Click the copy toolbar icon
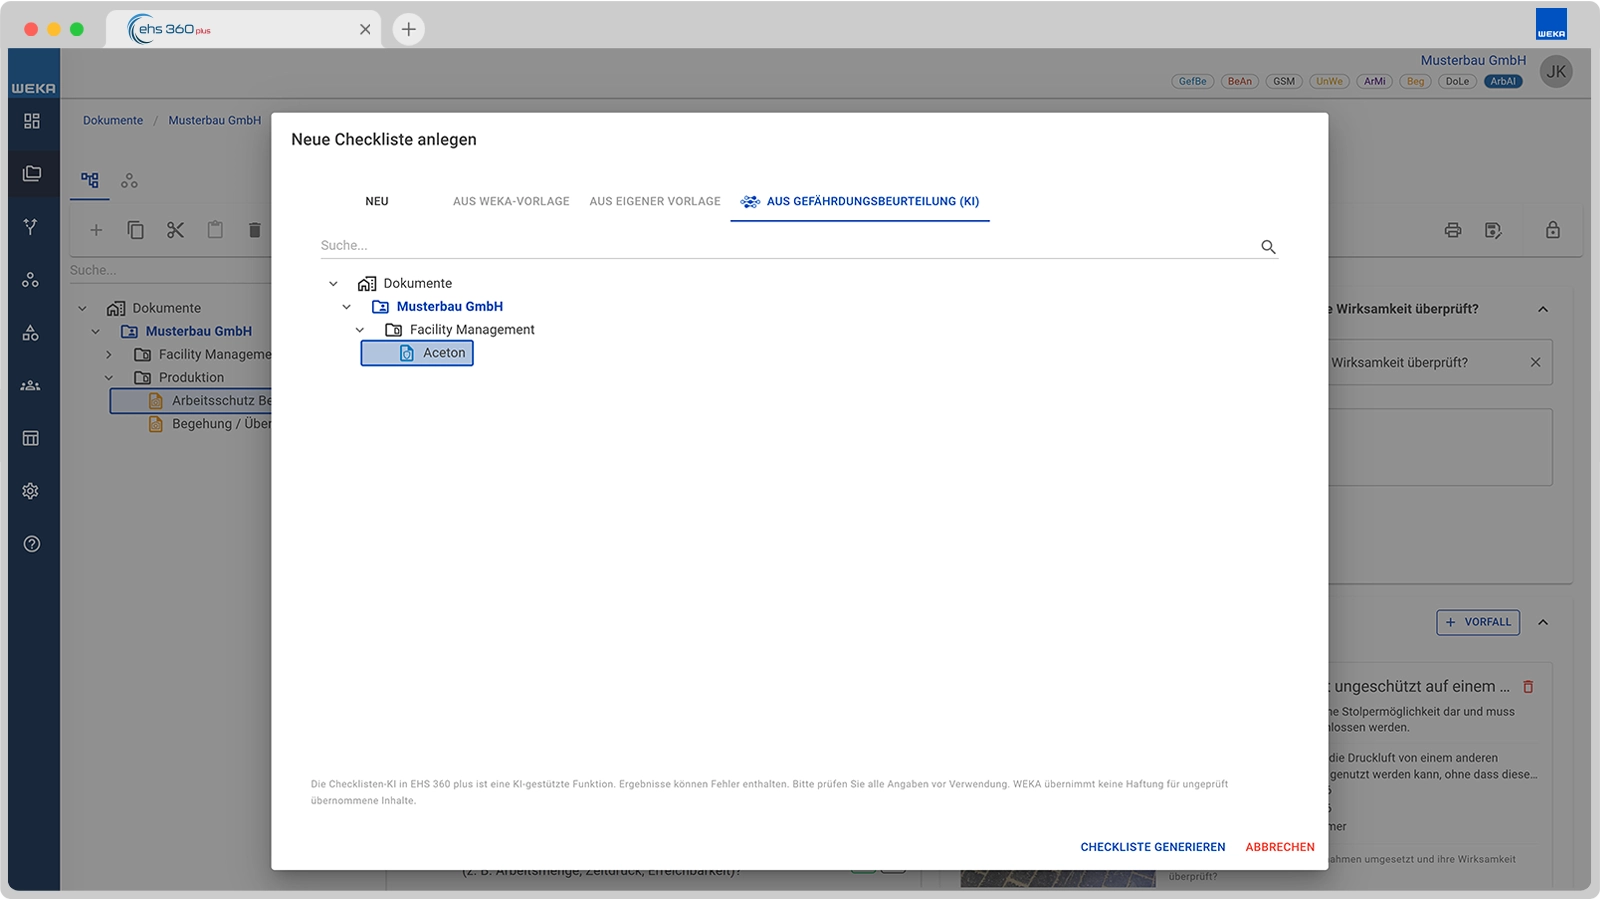Viewport: 1600px width, 900px height. tap(136, 230)
